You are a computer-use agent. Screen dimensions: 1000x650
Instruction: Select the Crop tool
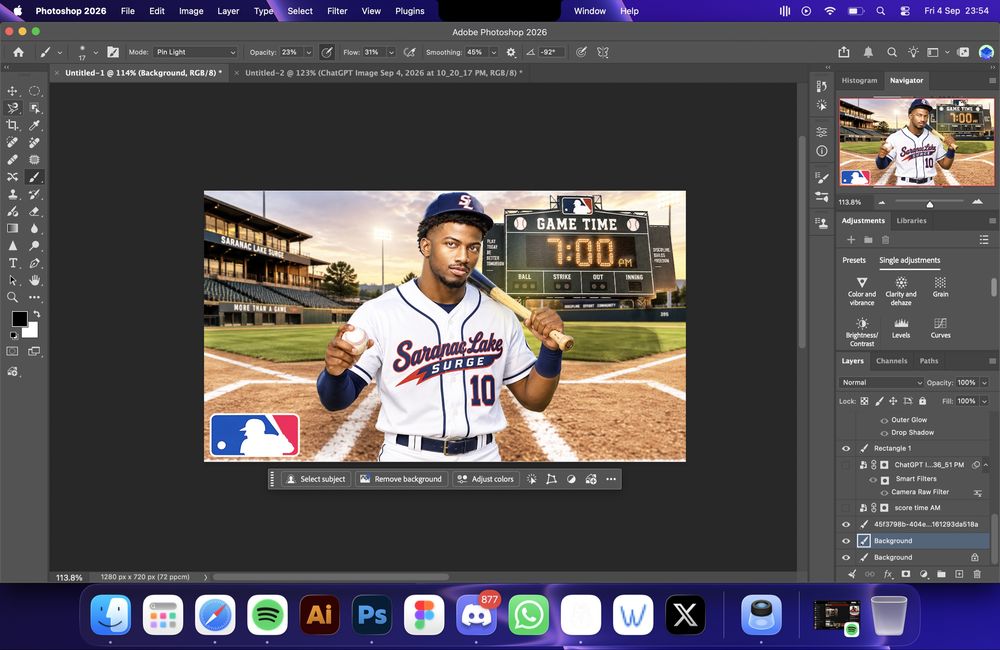tap(12, 125)
